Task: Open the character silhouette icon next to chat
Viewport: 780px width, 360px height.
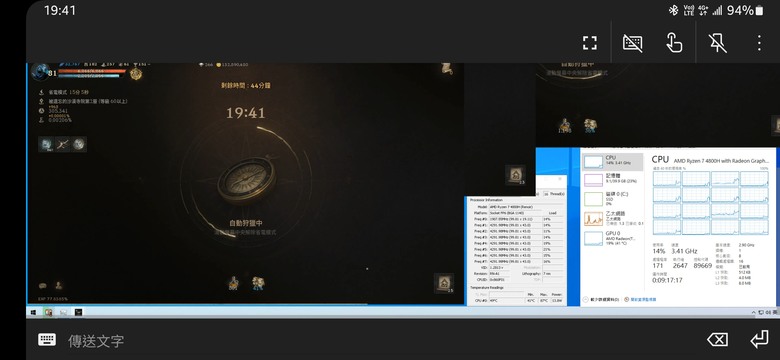Action: pos(59,285)
